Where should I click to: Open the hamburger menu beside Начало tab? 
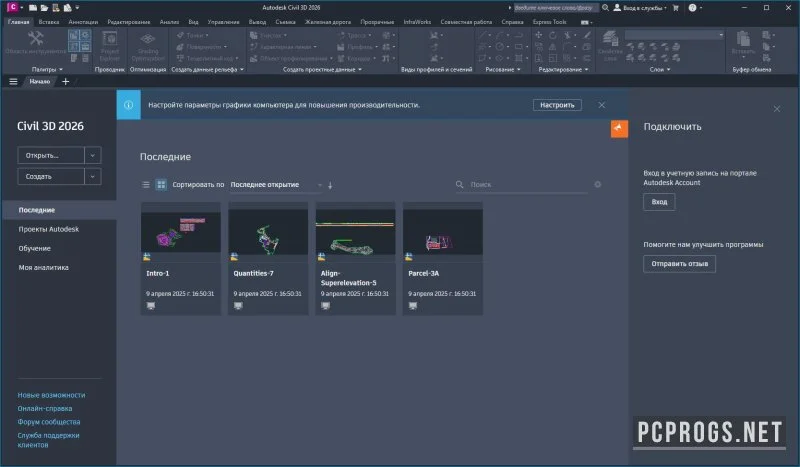13,82
